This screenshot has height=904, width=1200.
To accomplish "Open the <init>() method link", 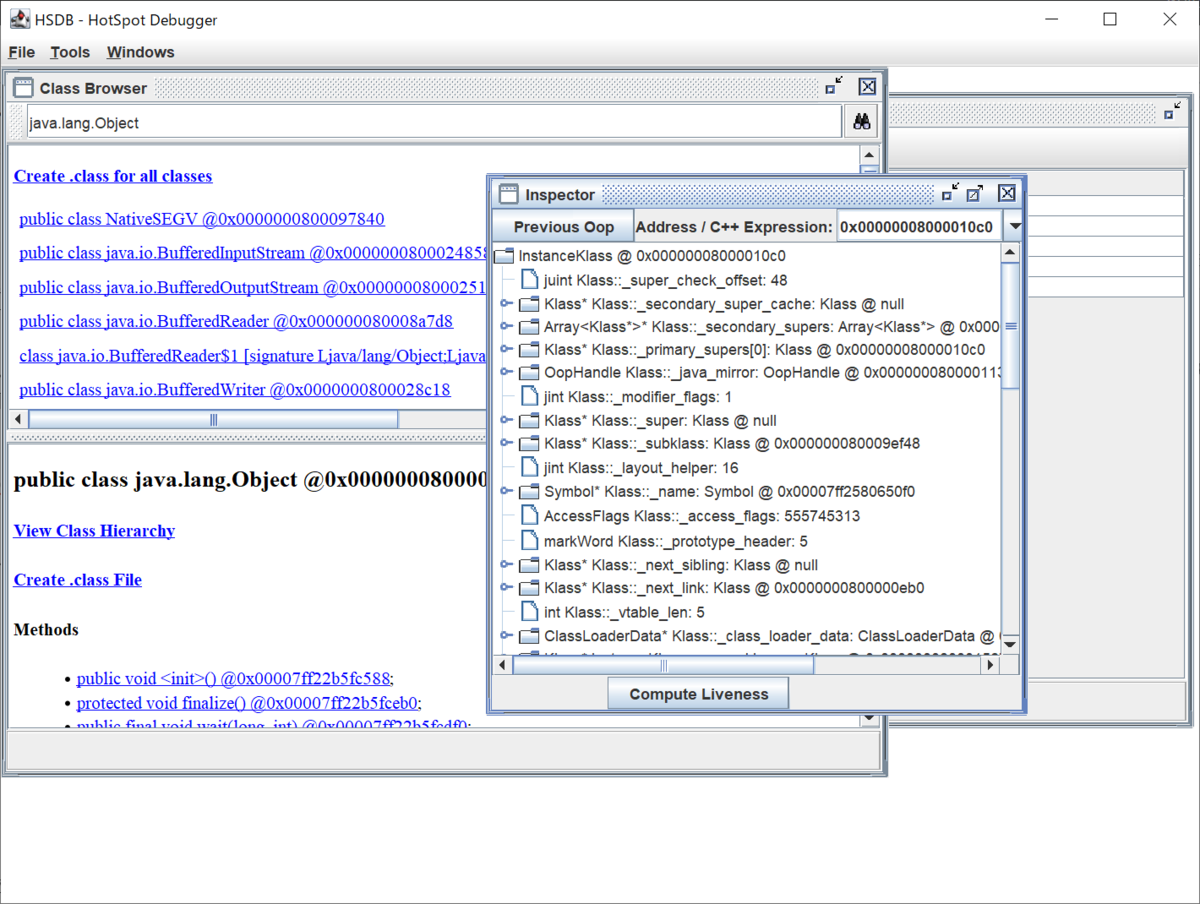I will coord(234,677).
